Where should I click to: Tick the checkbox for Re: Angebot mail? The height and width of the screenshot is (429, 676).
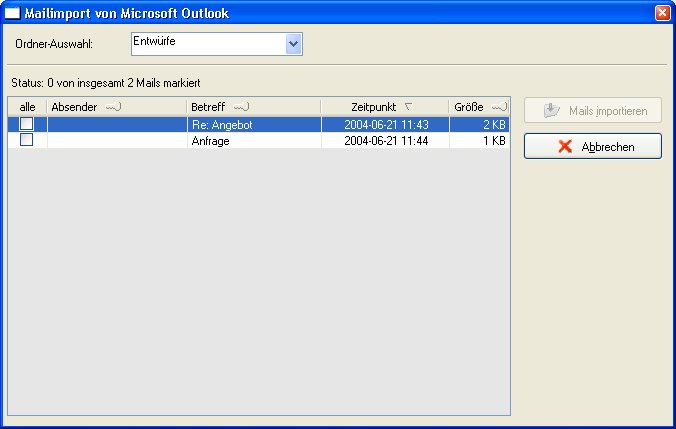coord(26,124)
